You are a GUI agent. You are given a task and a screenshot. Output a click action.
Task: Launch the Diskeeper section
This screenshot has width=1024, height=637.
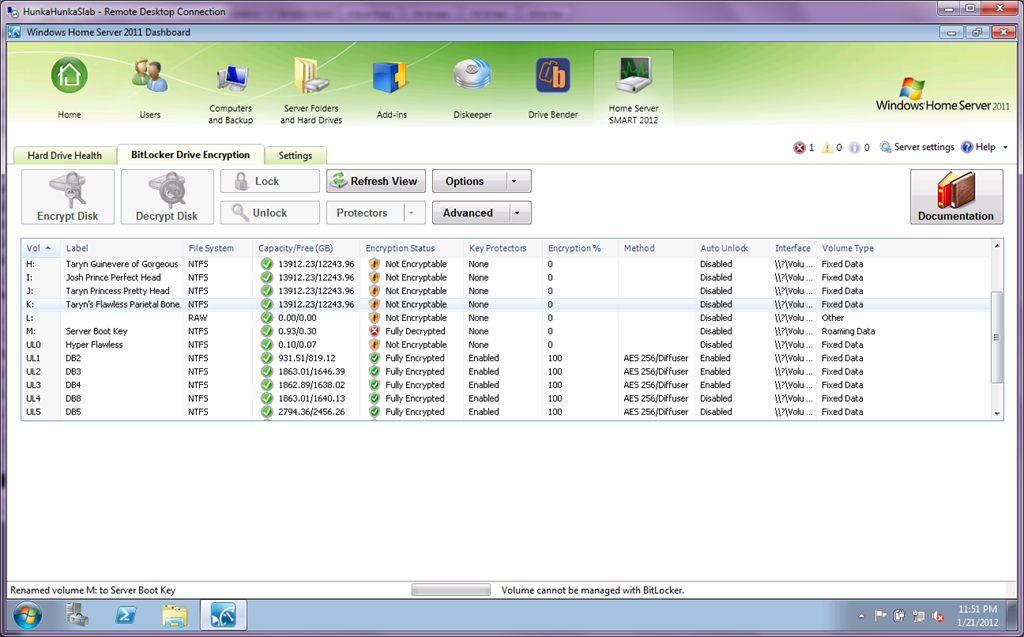(472, 88)
